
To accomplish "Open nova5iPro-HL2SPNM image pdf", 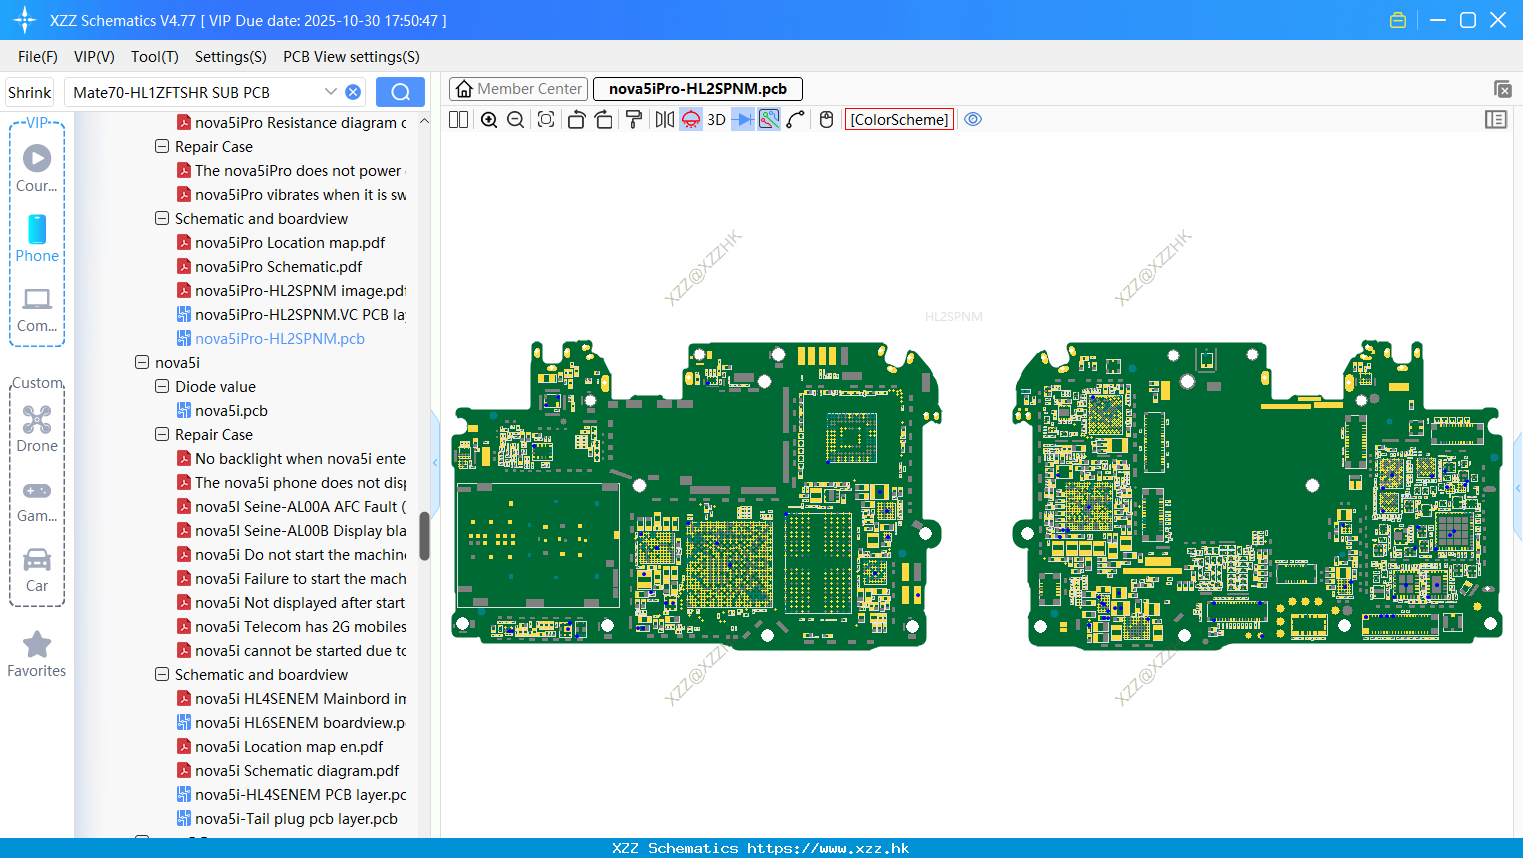I will (291, 290).
